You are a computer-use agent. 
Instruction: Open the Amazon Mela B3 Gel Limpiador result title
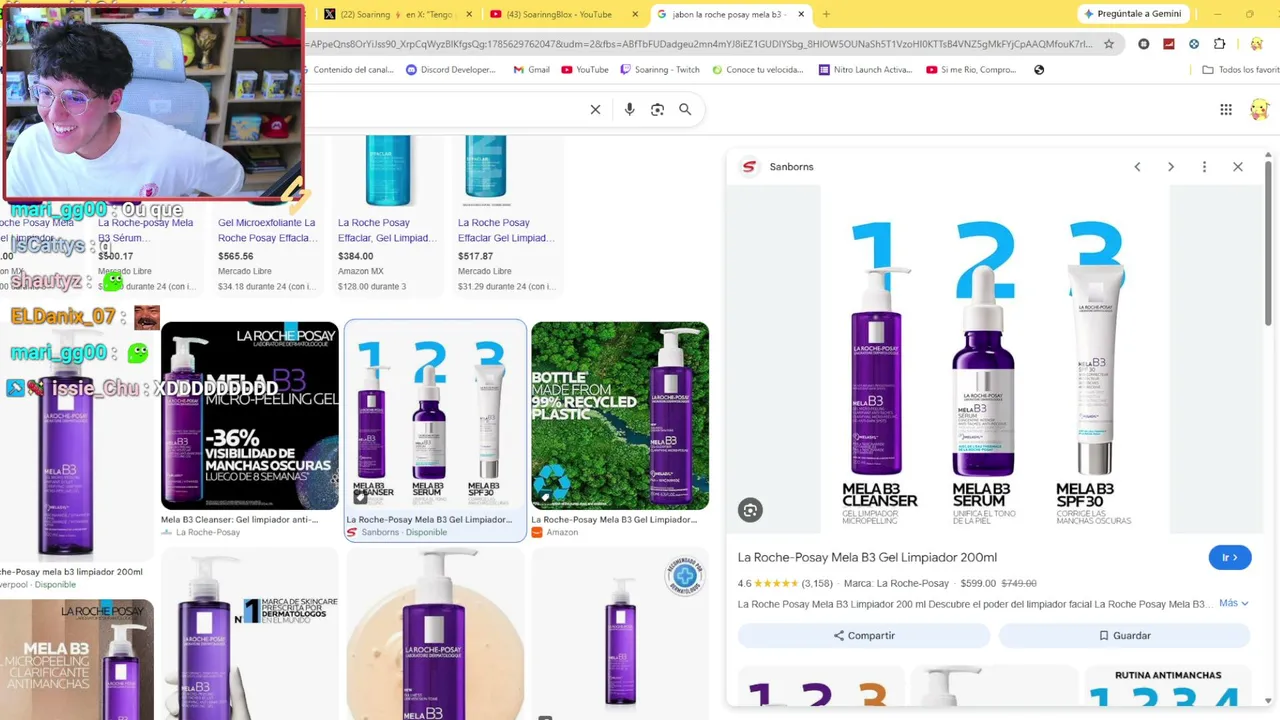click(x=614, y=520)
